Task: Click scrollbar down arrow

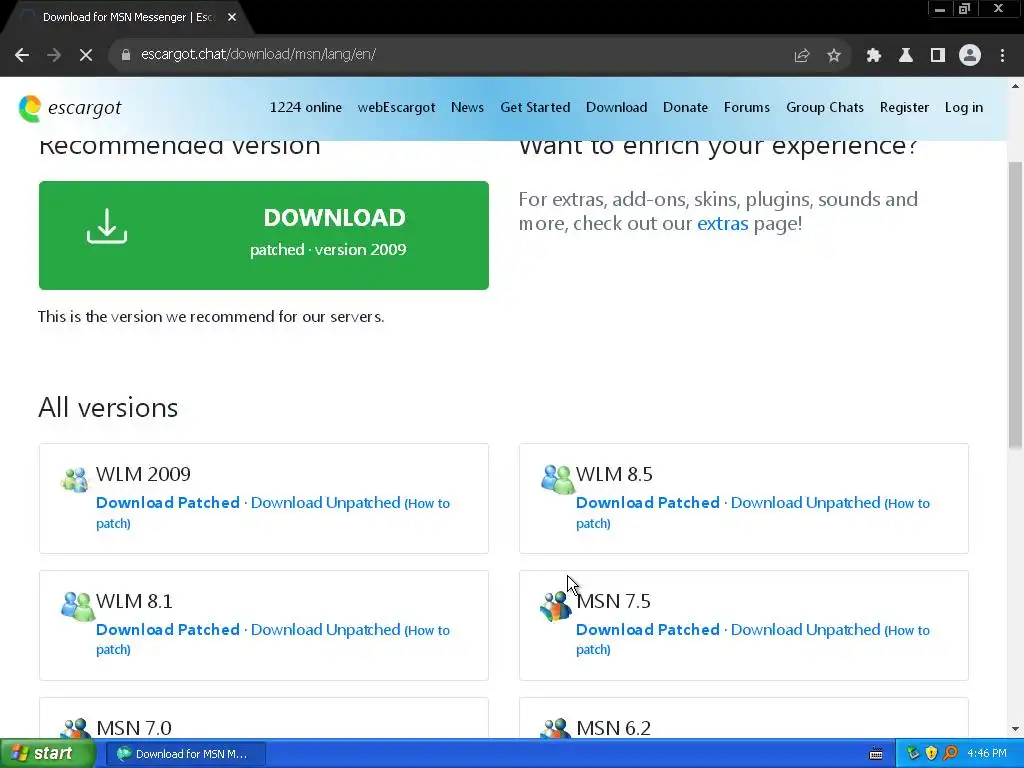Action: coord(1015,729)
